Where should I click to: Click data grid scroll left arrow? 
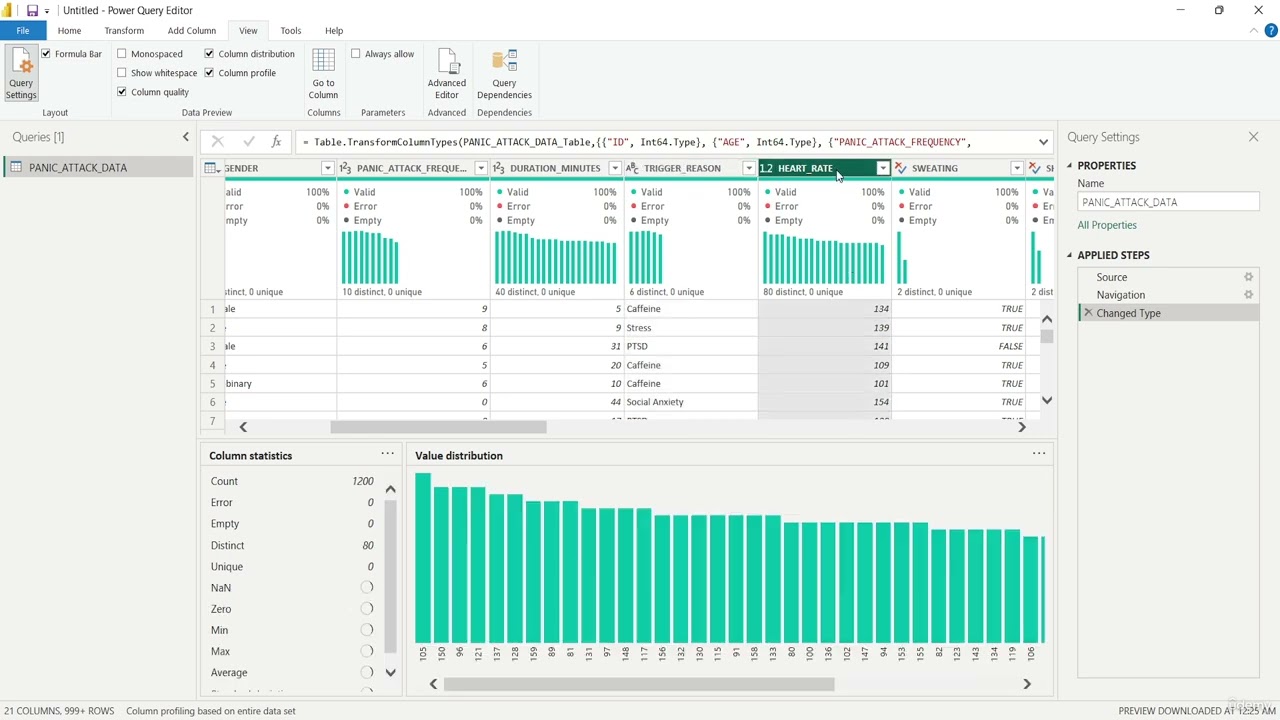(x=243, y=427)
